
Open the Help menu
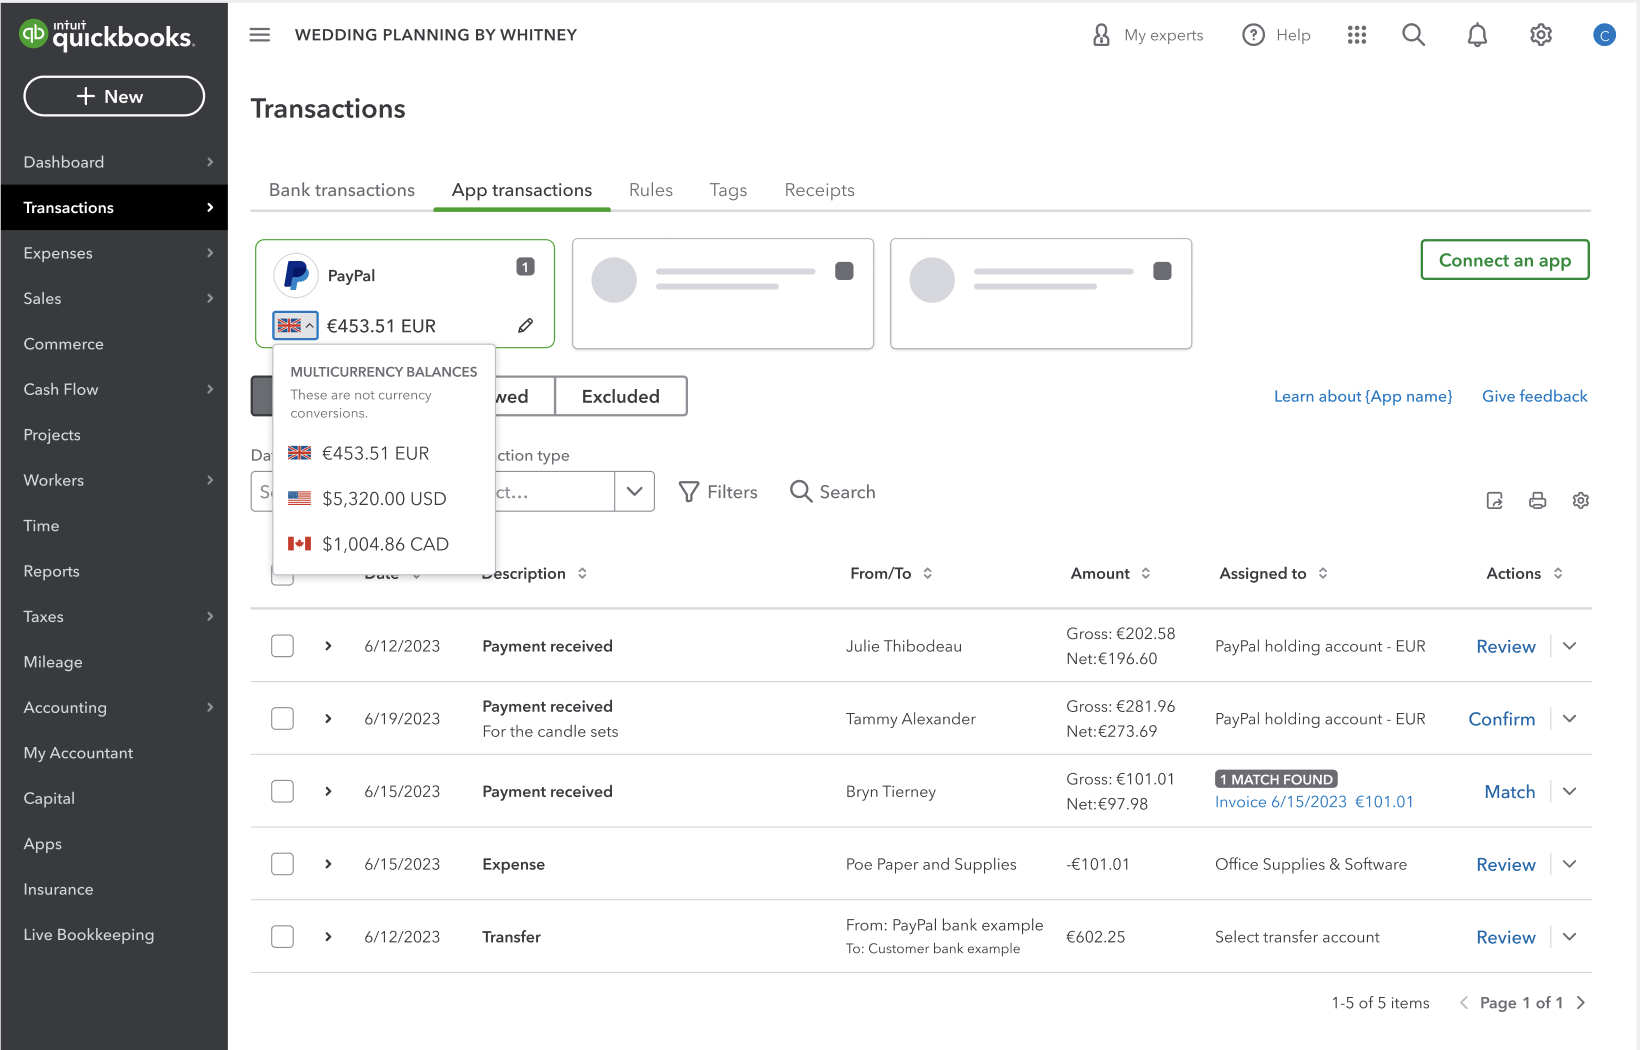tap(1276, 35)
